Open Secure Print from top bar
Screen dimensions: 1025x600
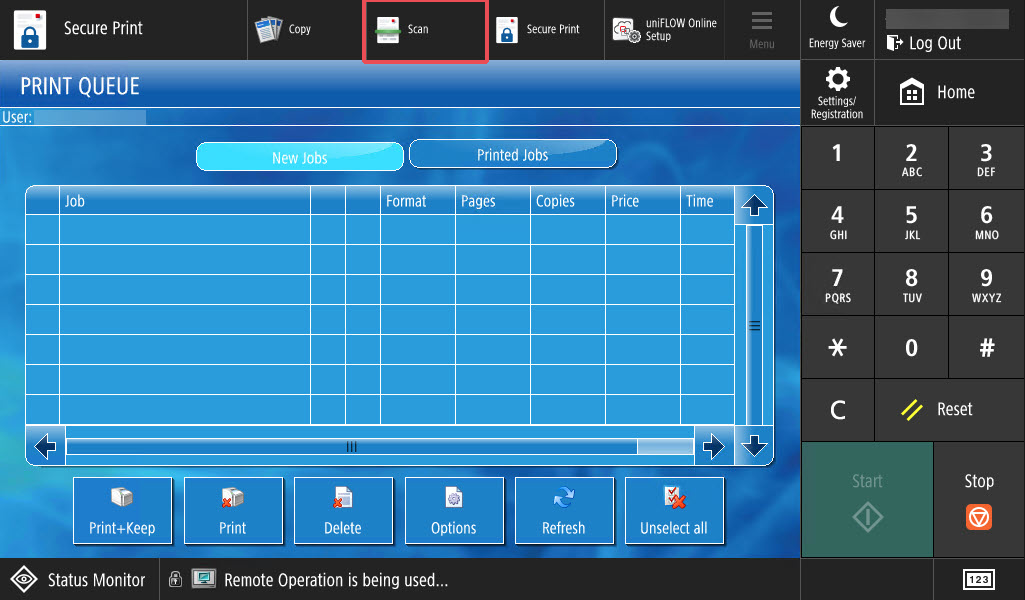(x=546, y=29)
